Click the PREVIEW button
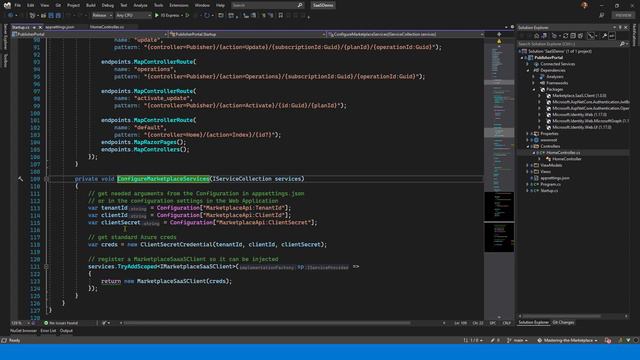The height and width of the screenshot is (360, 640). coord(623,15)
